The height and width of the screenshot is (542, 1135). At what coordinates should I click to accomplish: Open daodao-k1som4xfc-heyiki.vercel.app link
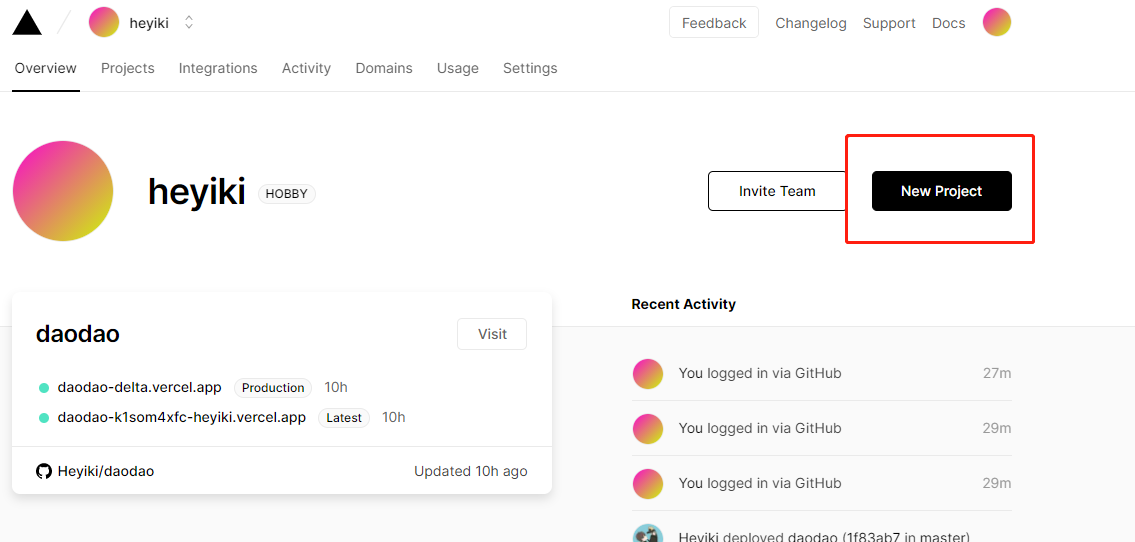[182, 418]
